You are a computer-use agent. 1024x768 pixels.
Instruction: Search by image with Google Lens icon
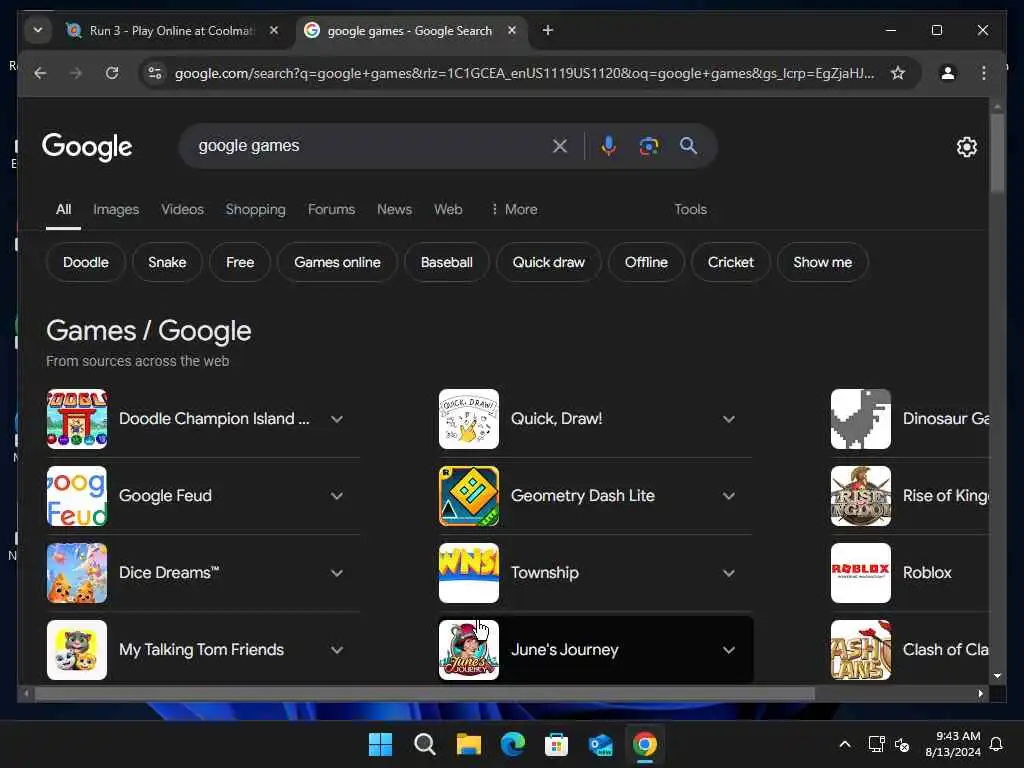[x=648, y=146]
